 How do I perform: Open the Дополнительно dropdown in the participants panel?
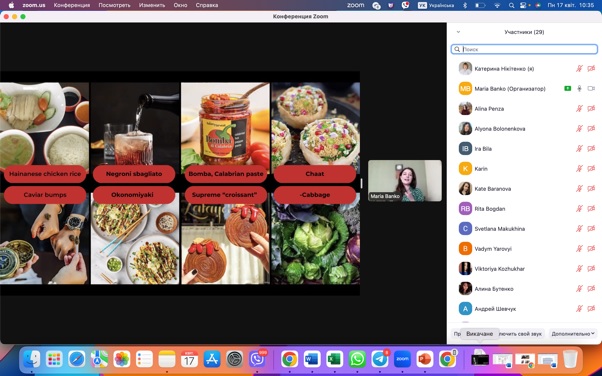coord(573,334)
